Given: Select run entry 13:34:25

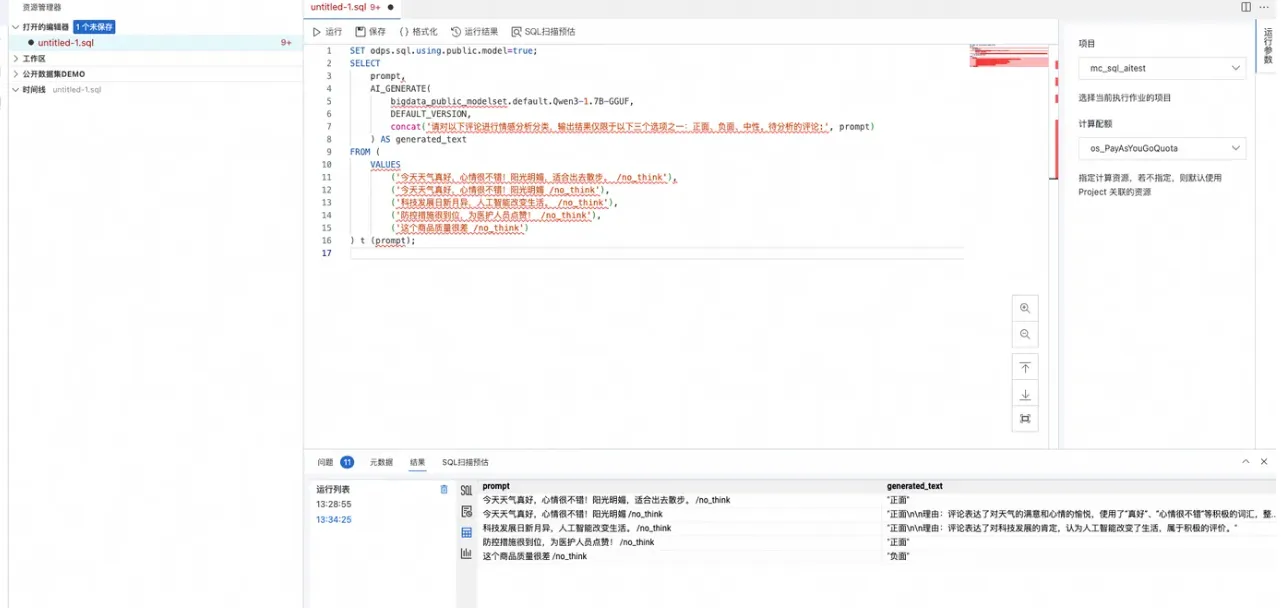Looking at the screenshot, I should (x=334, y=519).
